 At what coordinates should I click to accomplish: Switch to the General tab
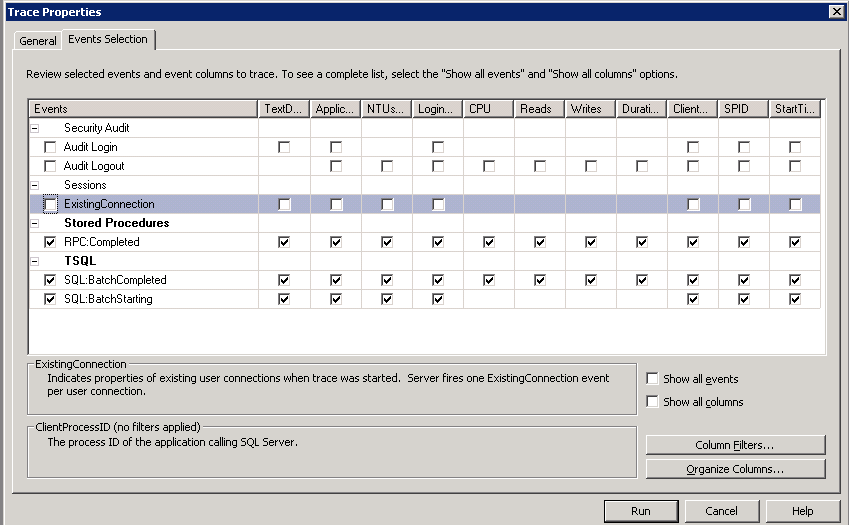[x=37, y=41]
